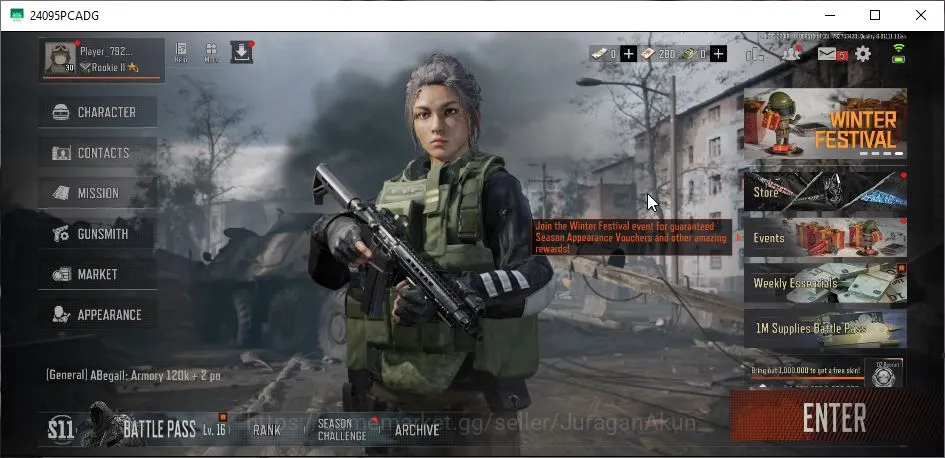This screenshot has width=945, height=458.
Task: Open the Archive tab
Action: [417, 430]
